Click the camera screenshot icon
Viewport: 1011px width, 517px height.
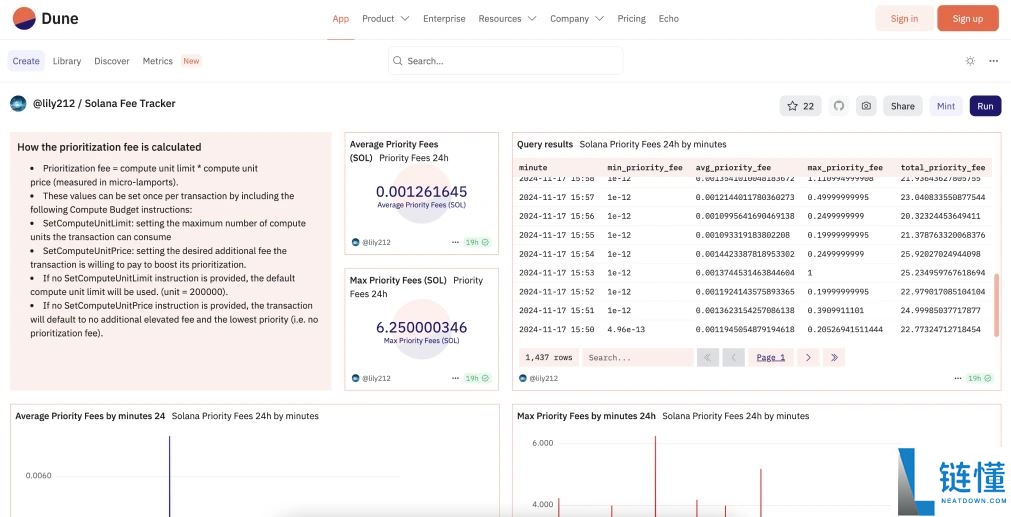(866, 106)
